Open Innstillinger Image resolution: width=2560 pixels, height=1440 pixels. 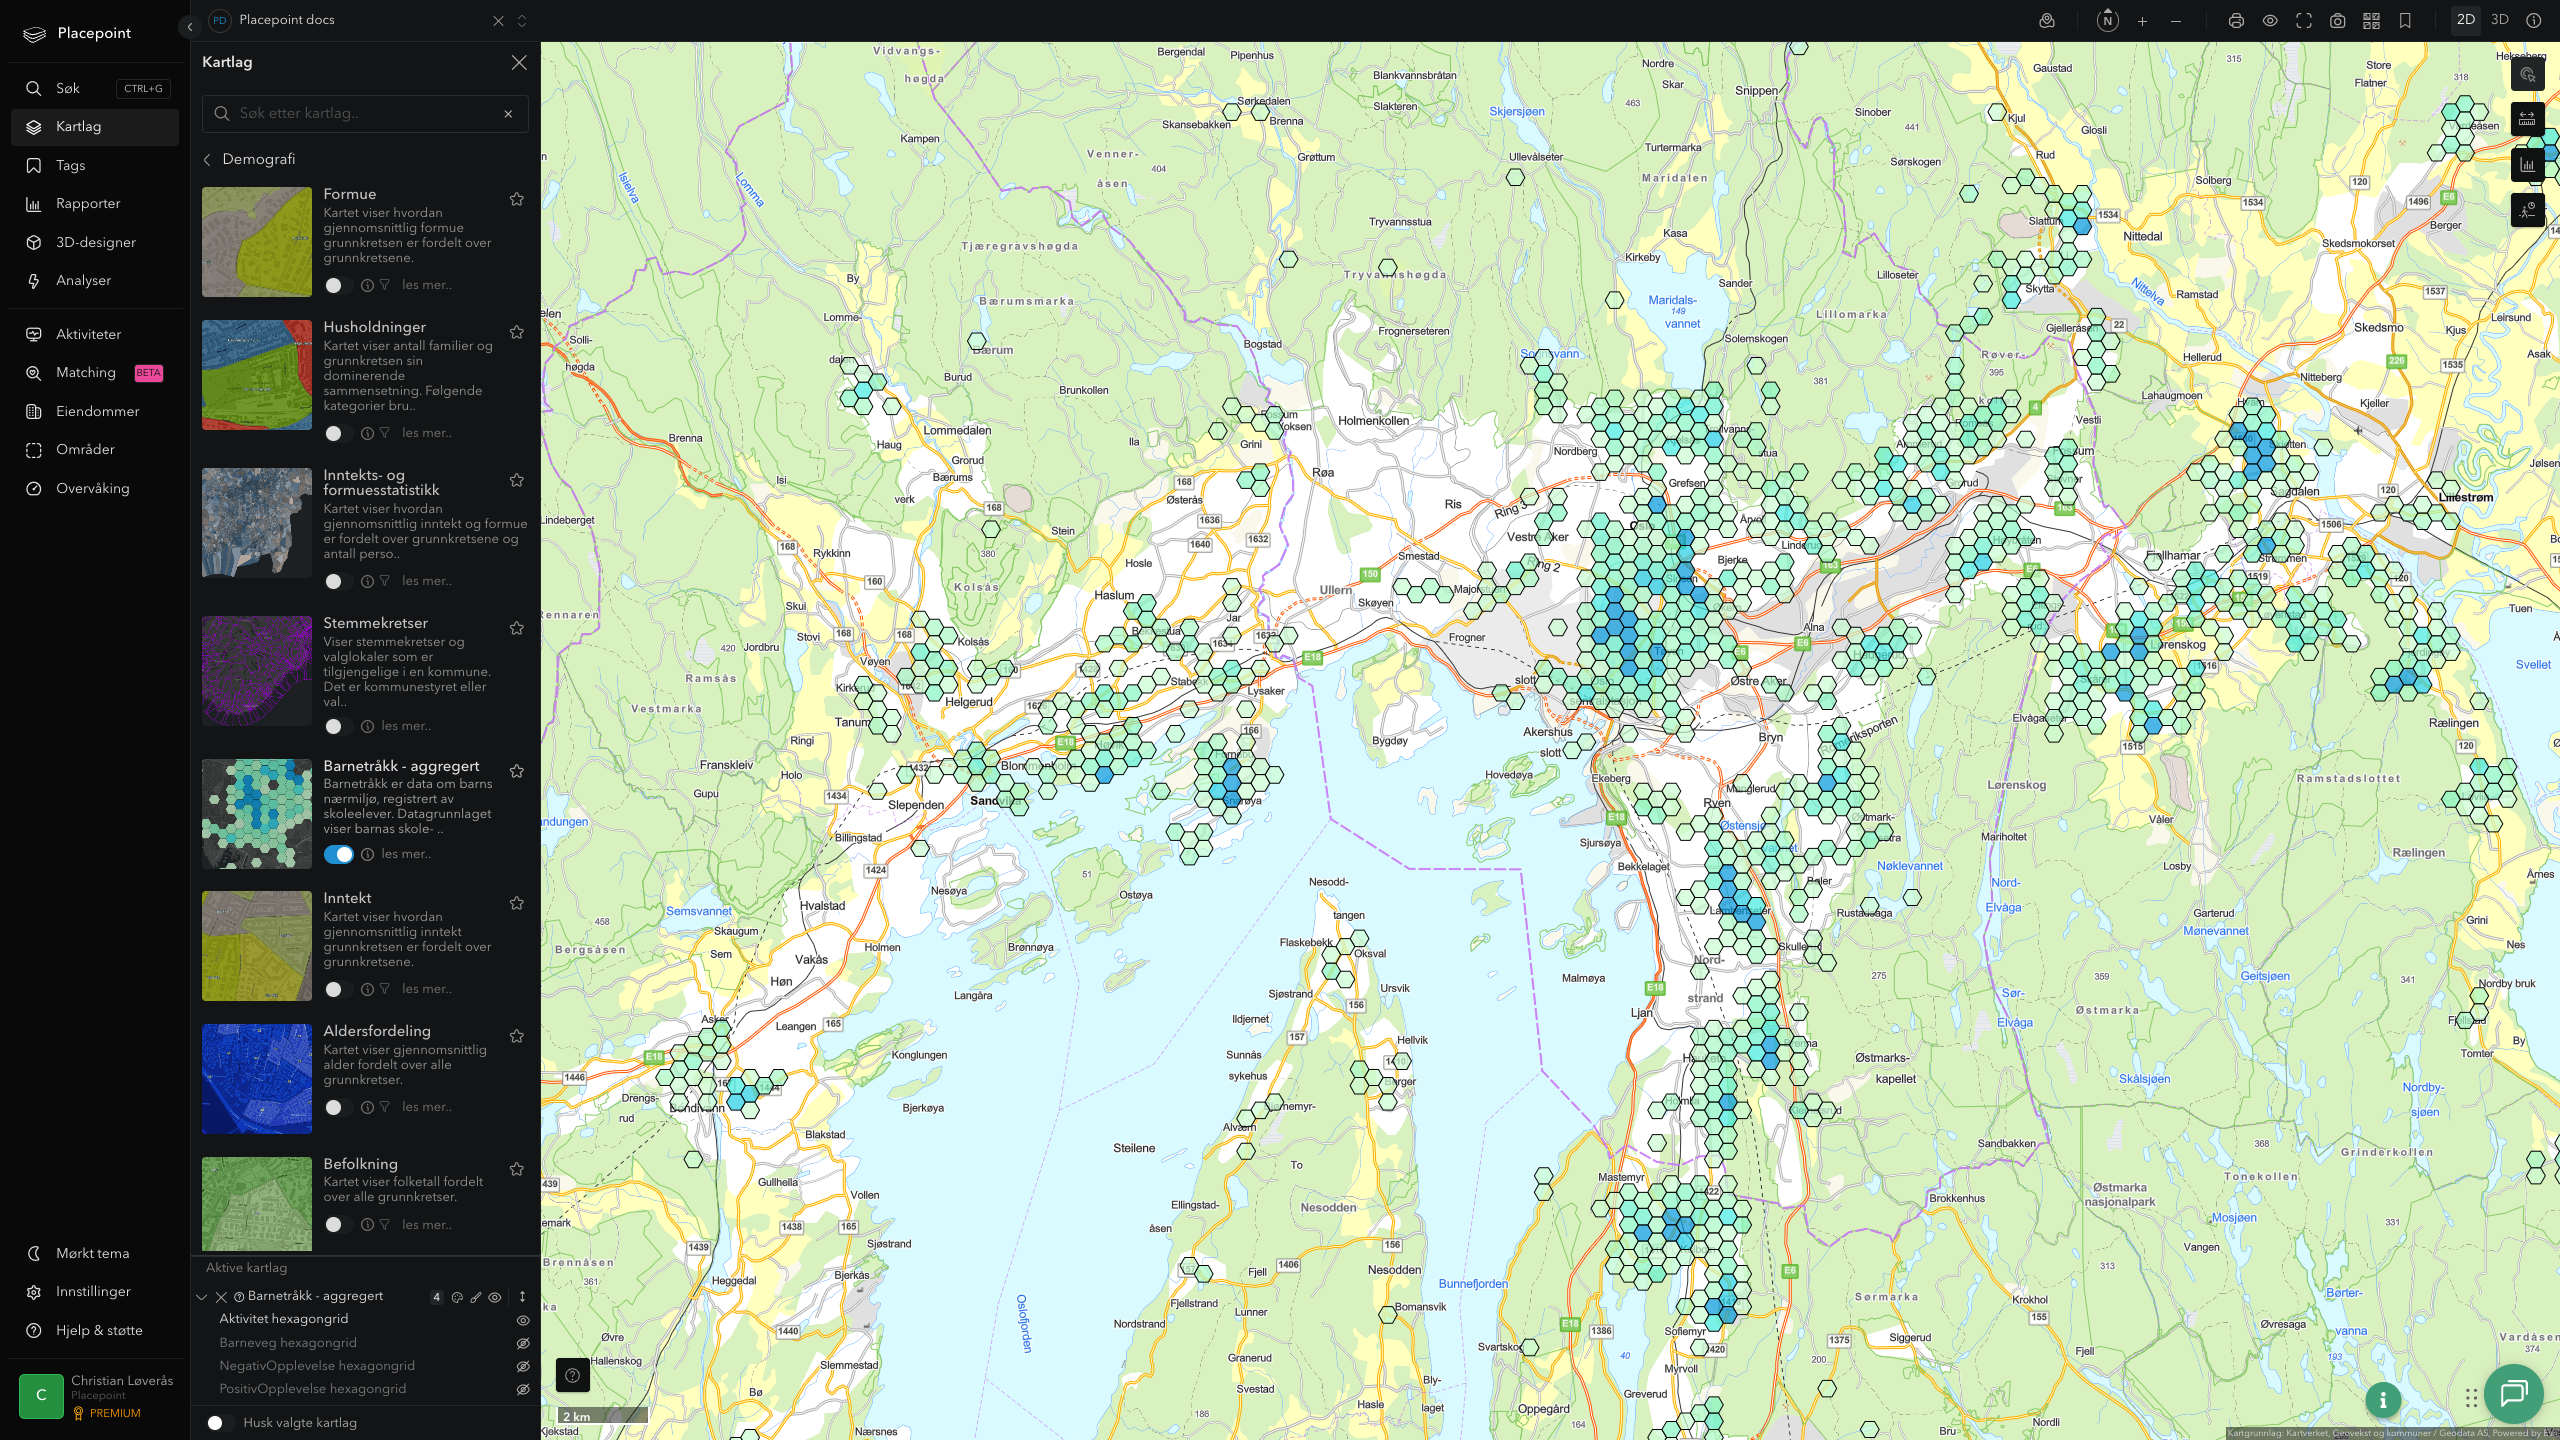(x=95, y=1292)
